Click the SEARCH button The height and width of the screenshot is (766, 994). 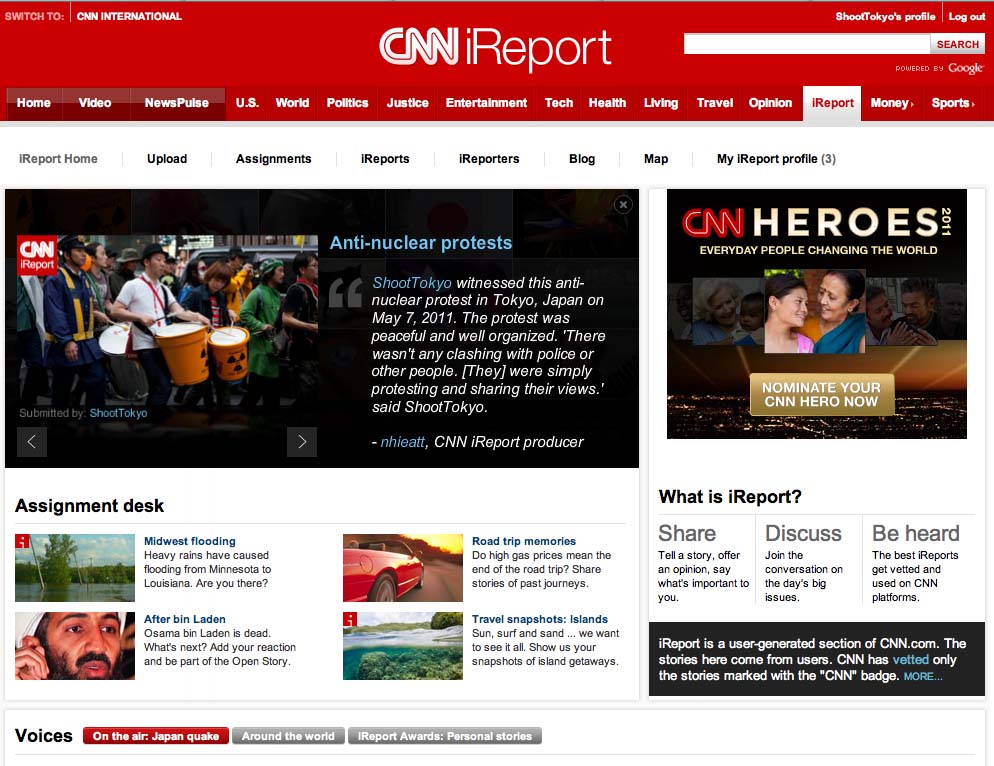click(958, 44)
